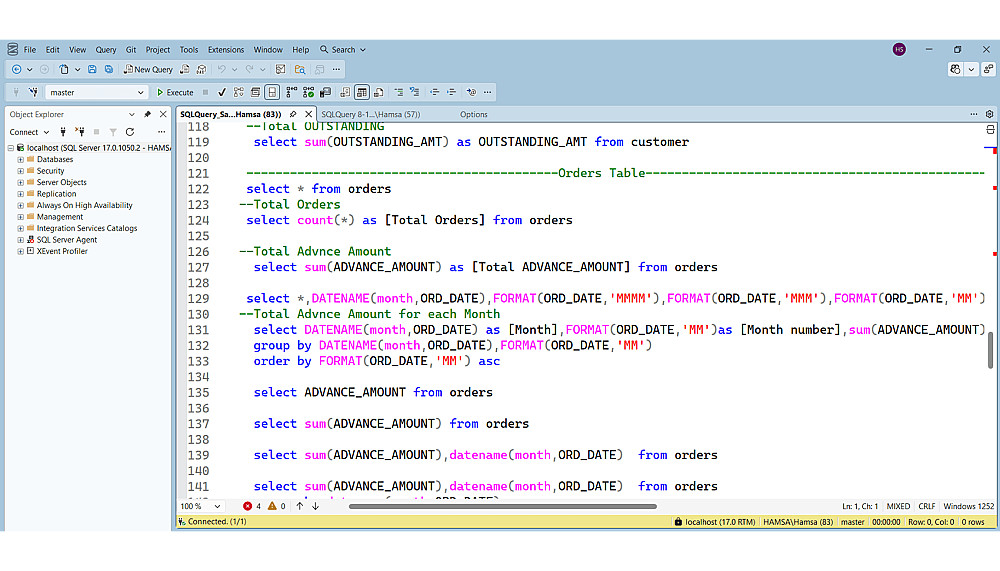Open the Query menu
The width and height of the screenshot is (1000, 571).
(106, 49)
